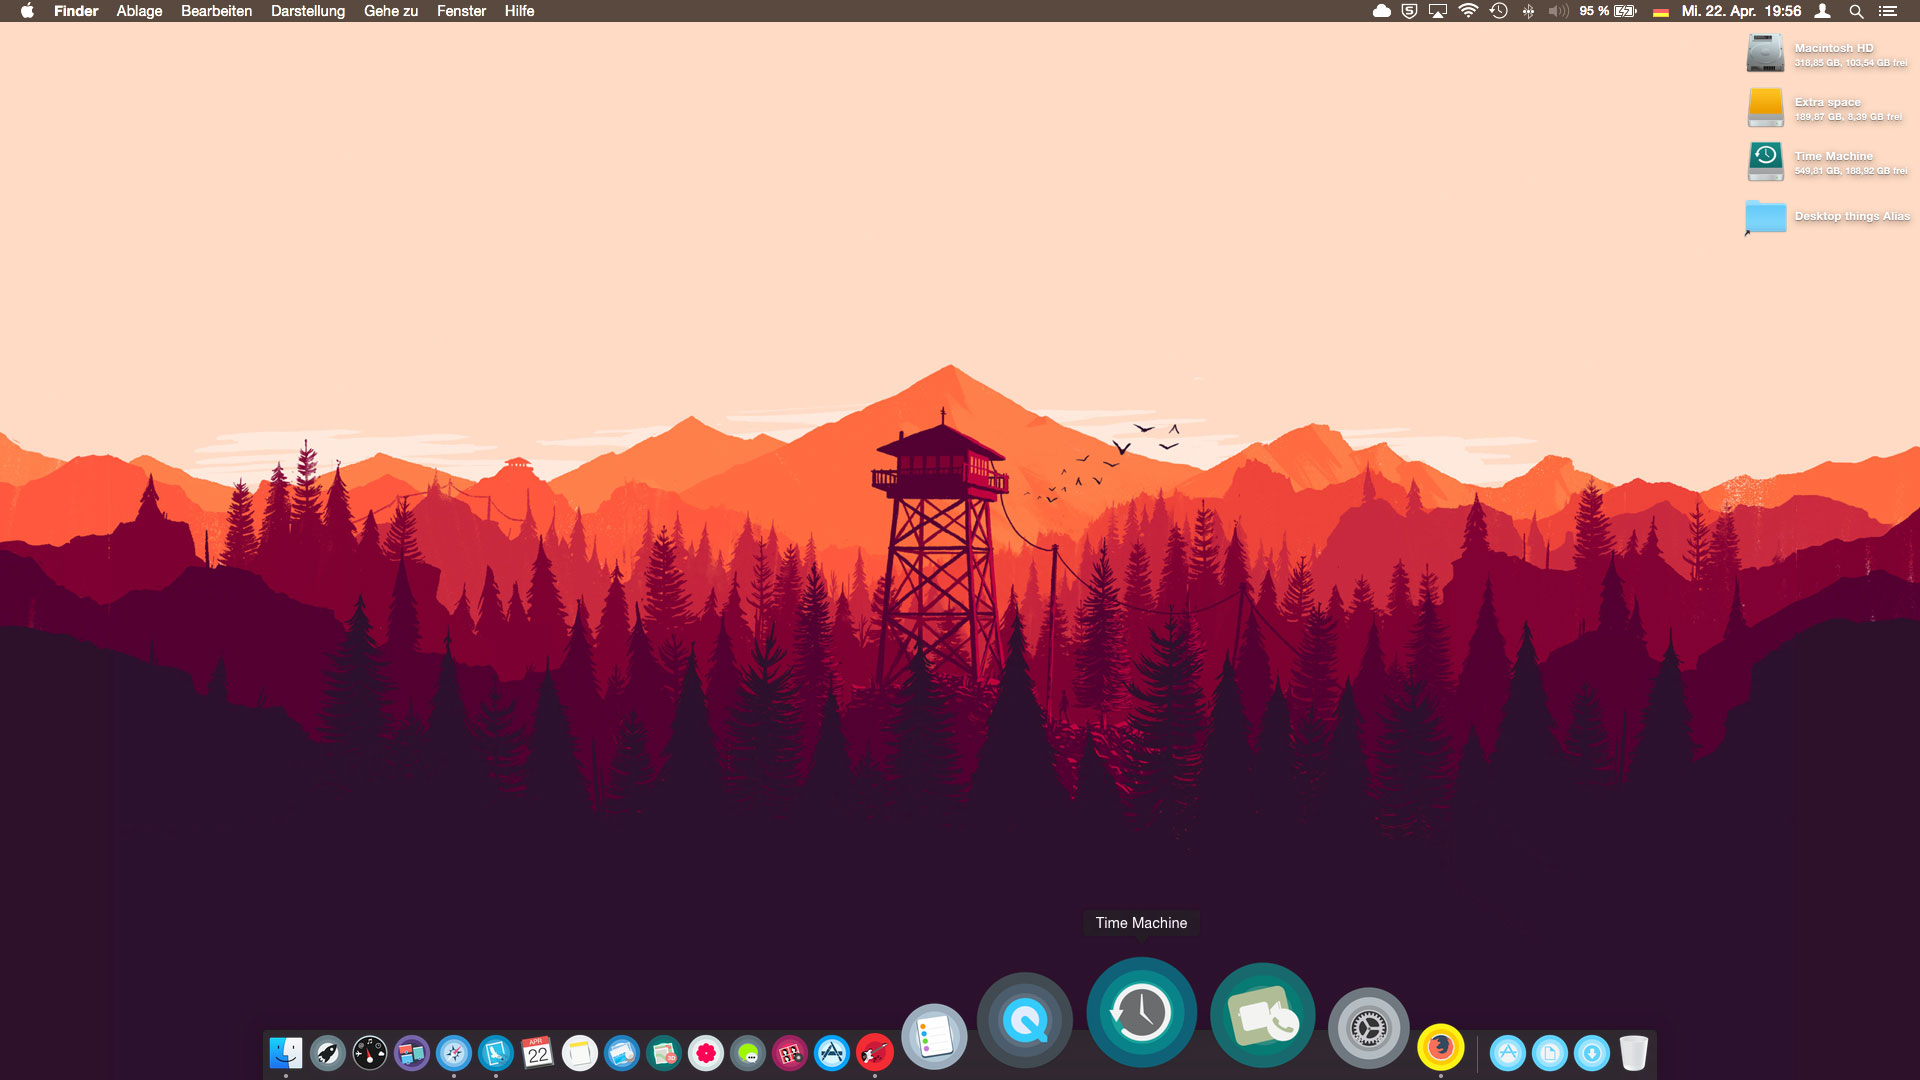Click the iCloud cloud menu bar icon
The image size is (1920, 1080).
(x=1381, y=11)
